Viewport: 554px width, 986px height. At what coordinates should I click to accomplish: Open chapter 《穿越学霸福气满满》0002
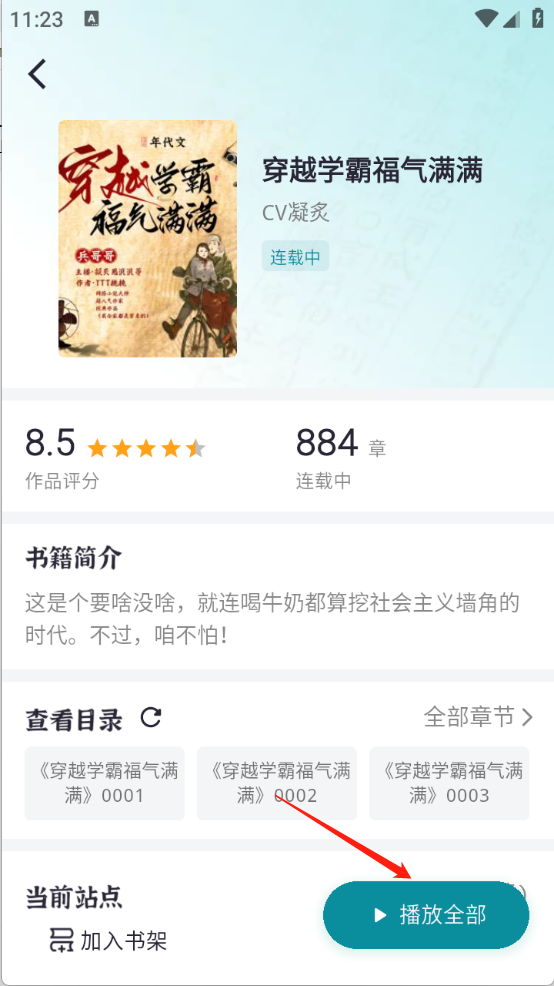[x=277, y=784]
